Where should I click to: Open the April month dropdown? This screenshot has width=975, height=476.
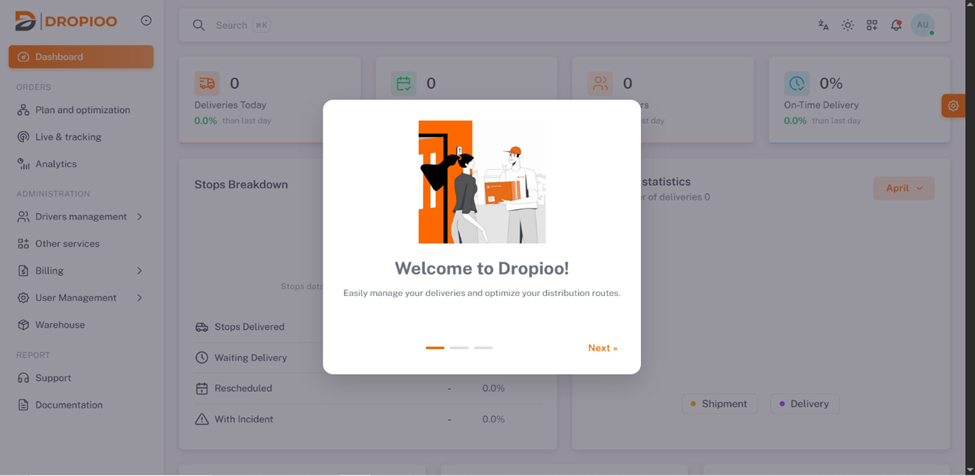(903, 188)
